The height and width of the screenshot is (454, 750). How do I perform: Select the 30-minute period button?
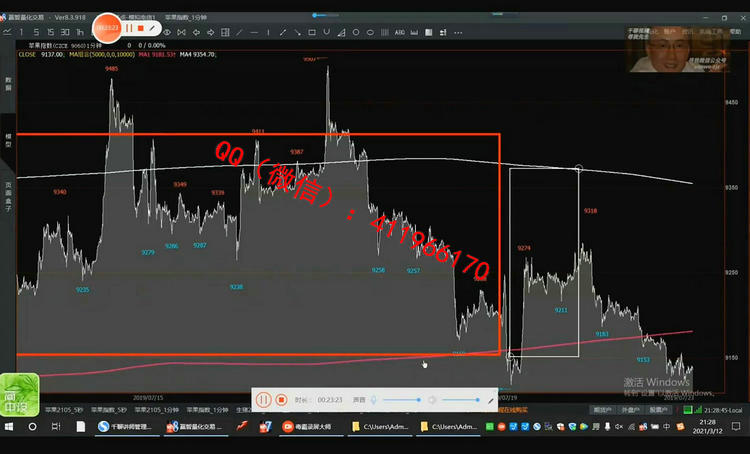(x=65, y=32)
